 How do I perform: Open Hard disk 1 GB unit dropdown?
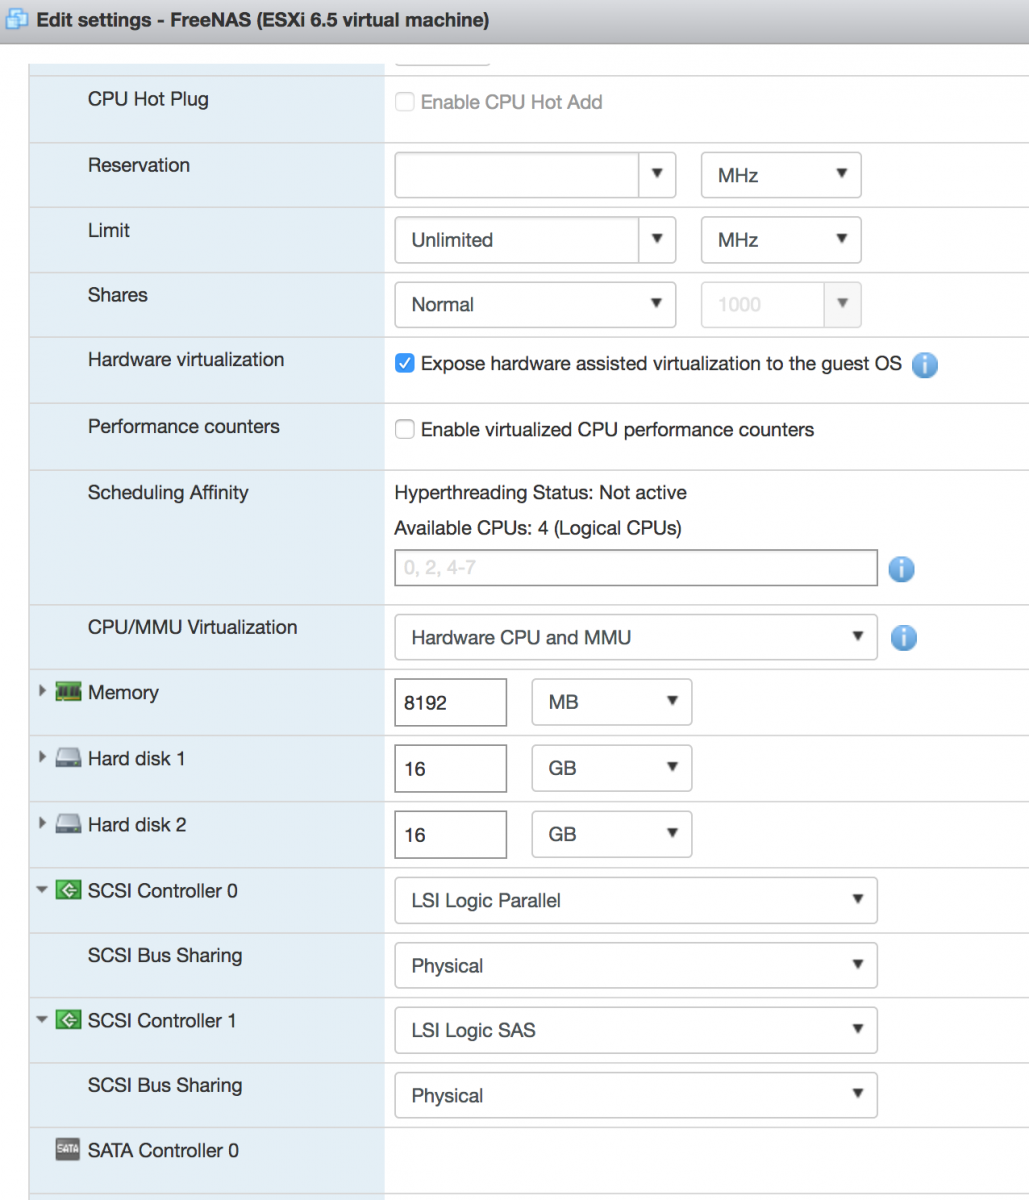click(611, 768)
